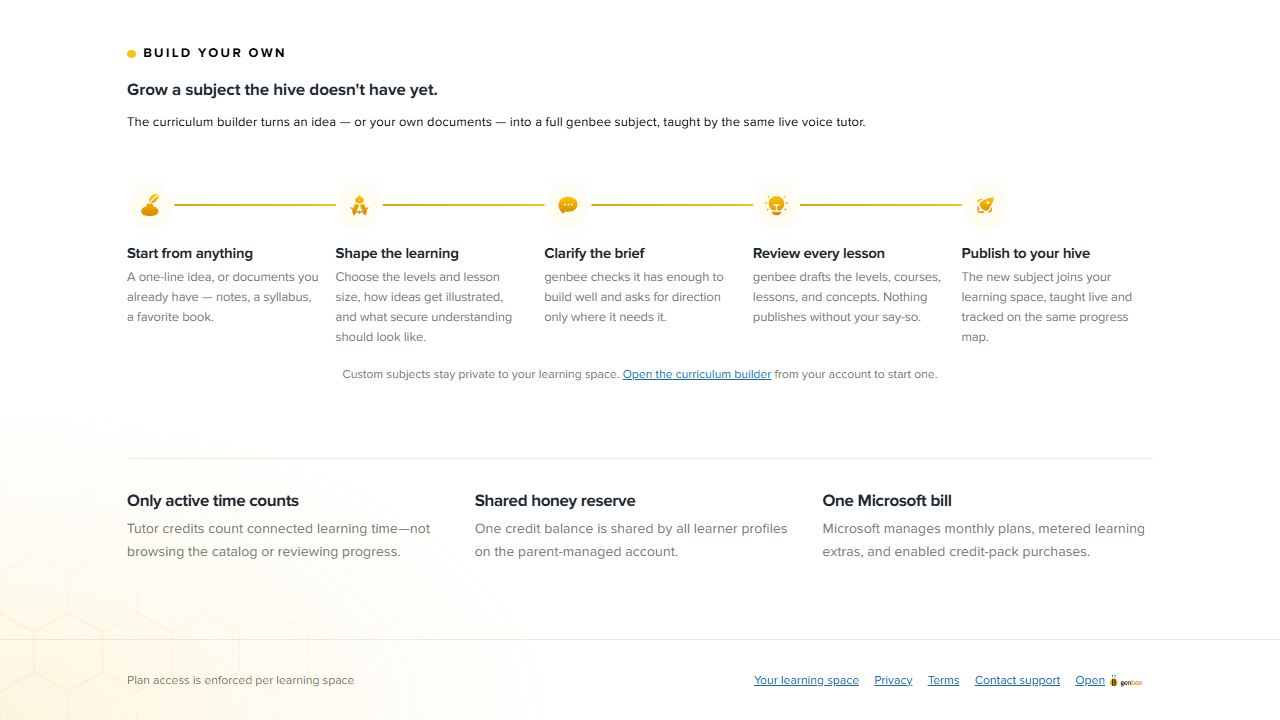Click the Shared honey reserve heading

pos(555,501)
